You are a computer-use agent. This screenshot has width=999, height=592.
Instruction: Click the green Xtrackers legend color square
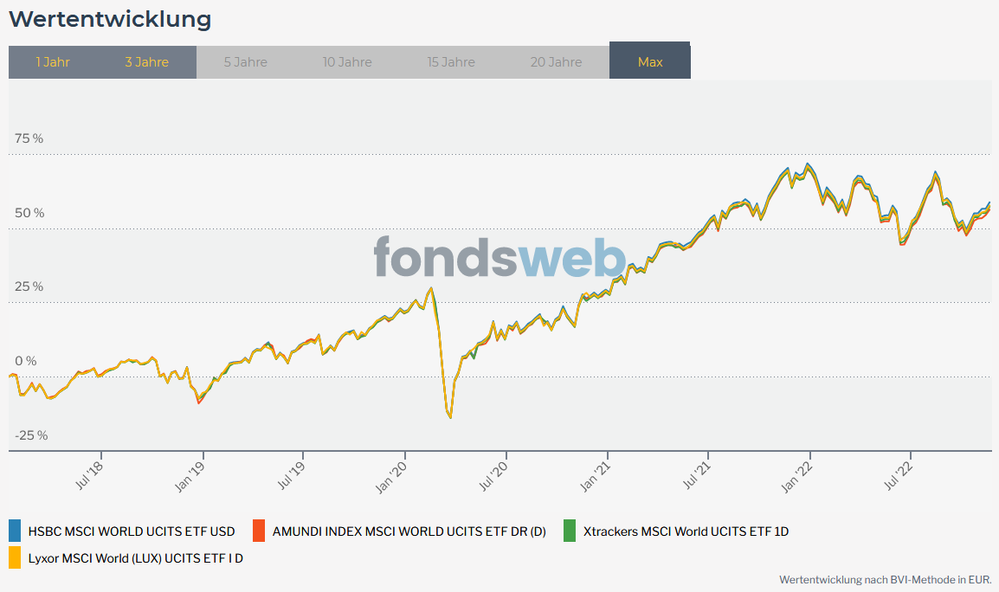(x=570, y=531)
